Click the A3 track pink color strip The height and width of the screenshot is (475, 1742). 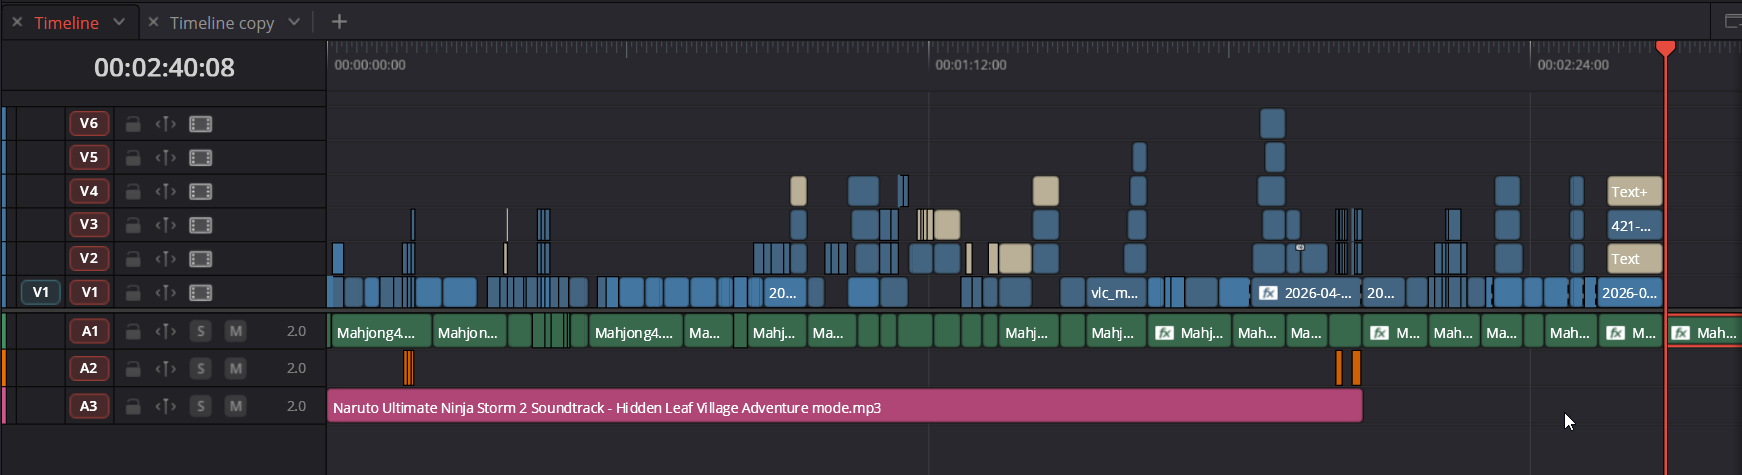pos(4,406)
